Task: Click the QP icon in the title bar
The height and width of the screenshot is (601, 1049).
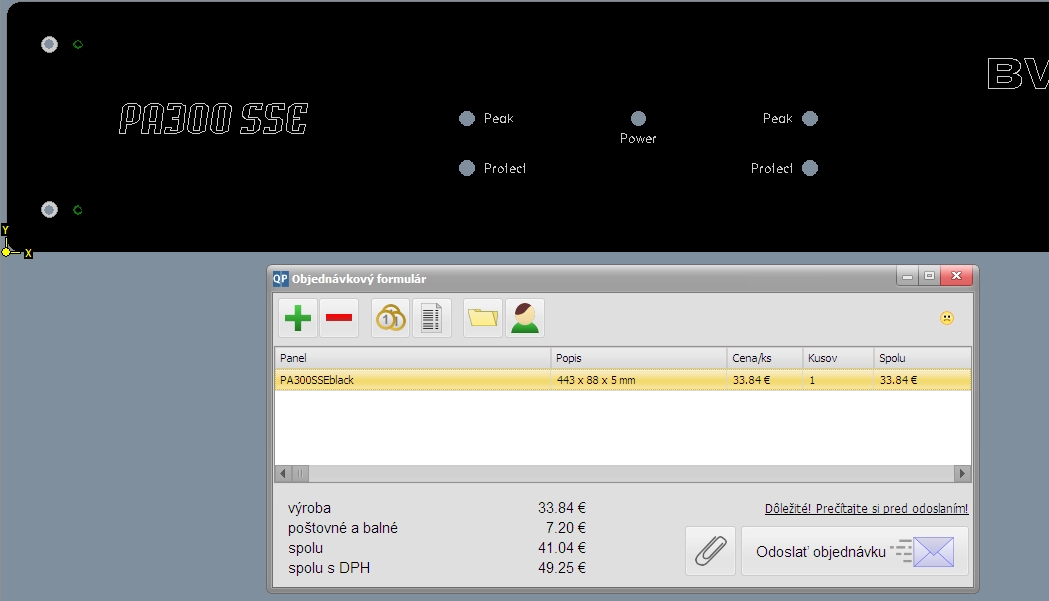Action: coord(280,278)
